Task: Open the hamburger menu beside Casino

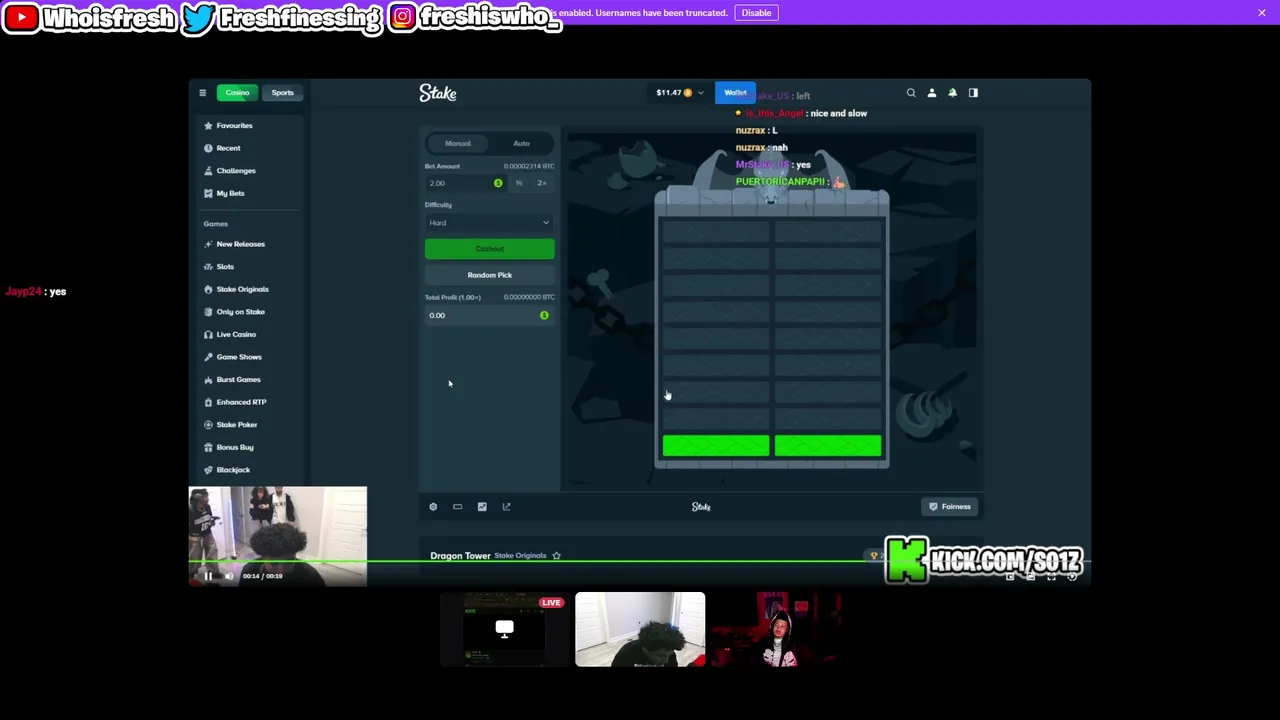Action: click(202, 93)
